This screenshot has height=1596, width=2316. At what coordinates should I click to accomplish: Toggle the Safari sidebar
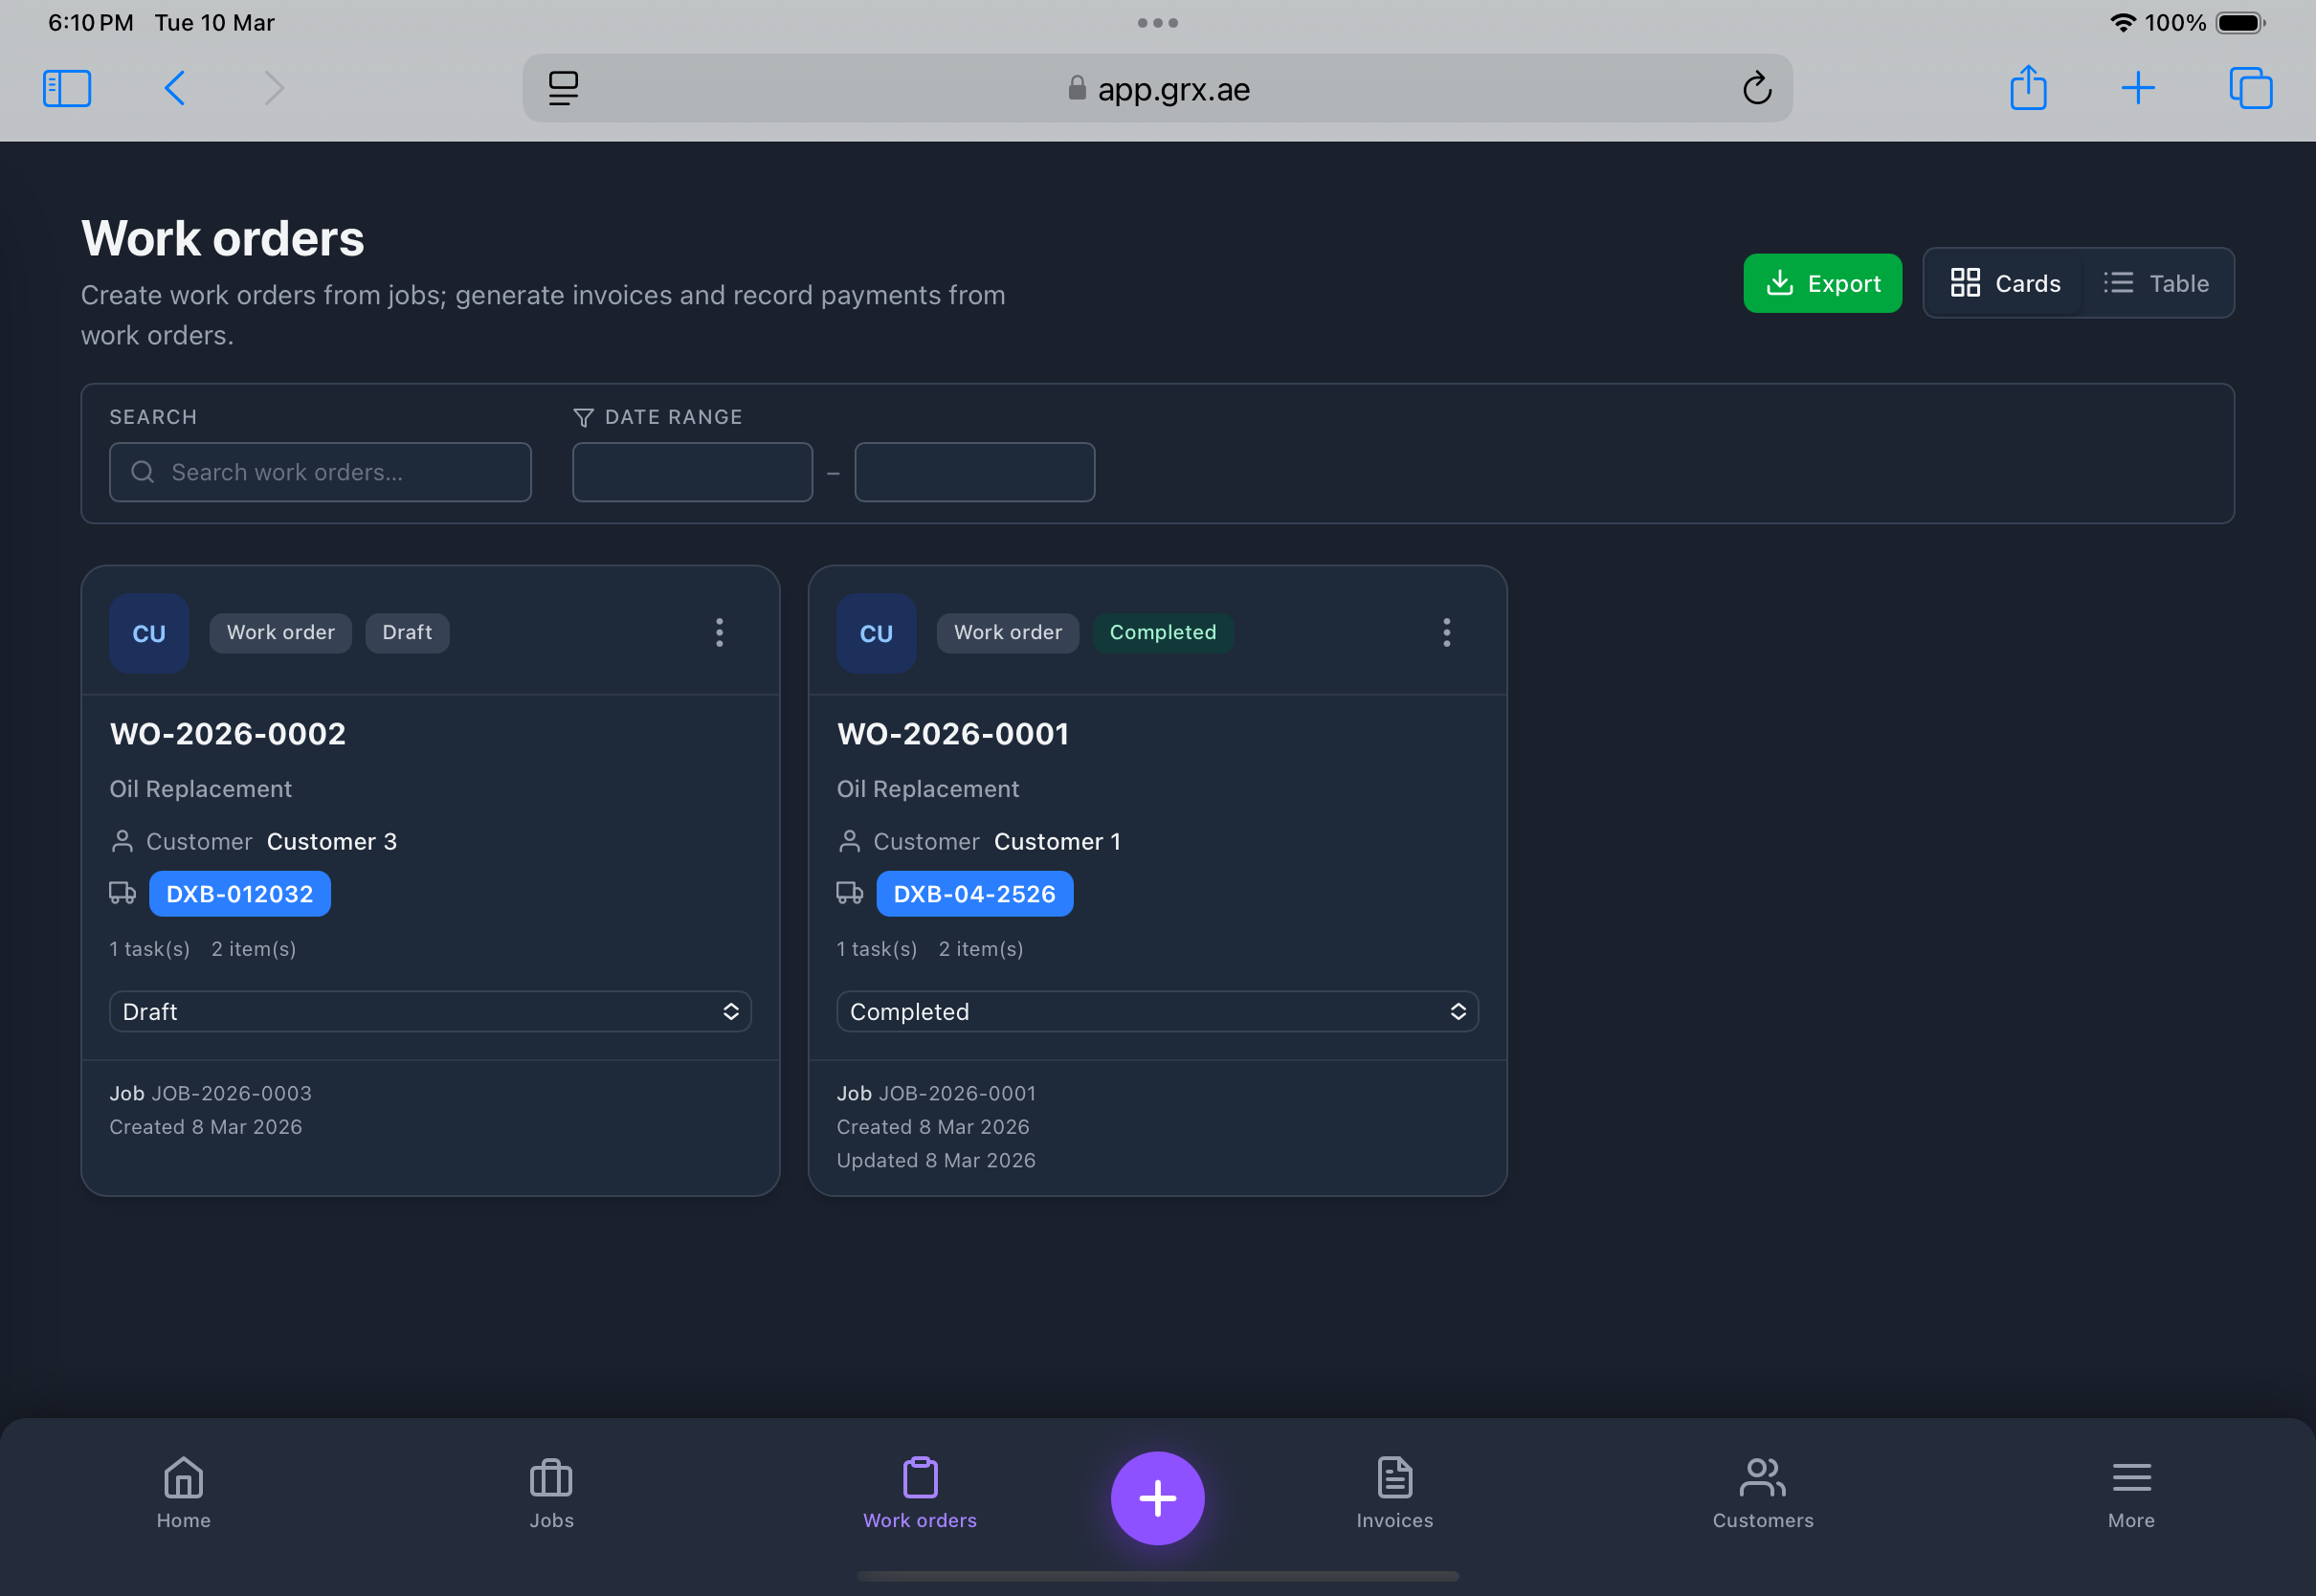pyautogui.click(x=66, y=88)
